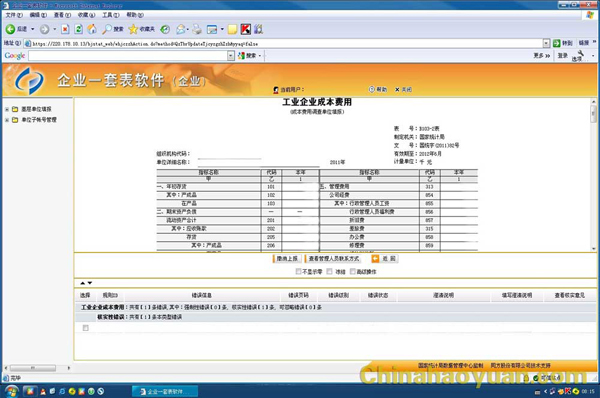Refresh the page with the green arrows icon
Image resolution: width=600 pixels, height=398 pixels.
78,29
